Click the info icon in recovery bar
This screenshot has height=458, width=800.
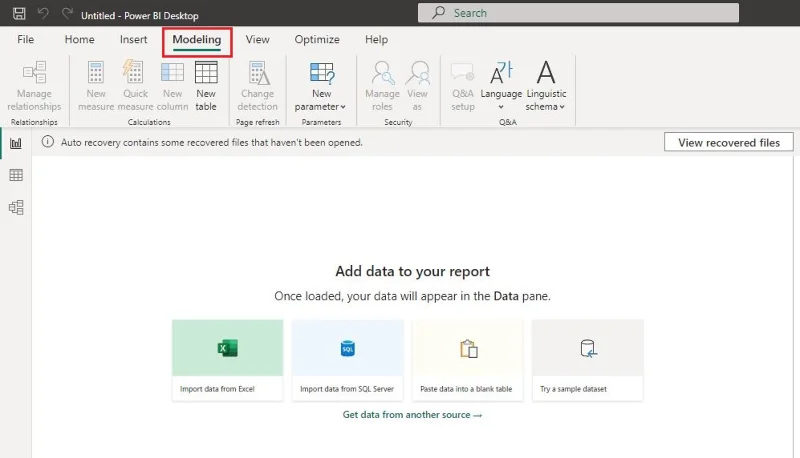pyautogui.click(x=47, y=142)
